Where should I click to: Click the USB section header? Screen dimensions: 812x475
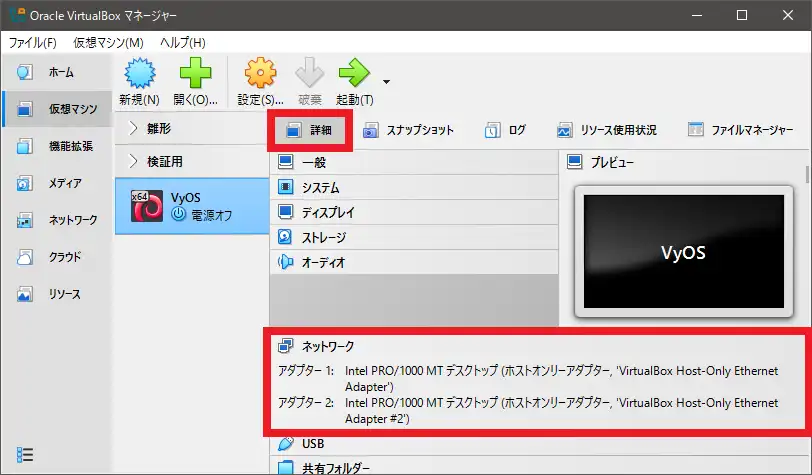[537, 444]
